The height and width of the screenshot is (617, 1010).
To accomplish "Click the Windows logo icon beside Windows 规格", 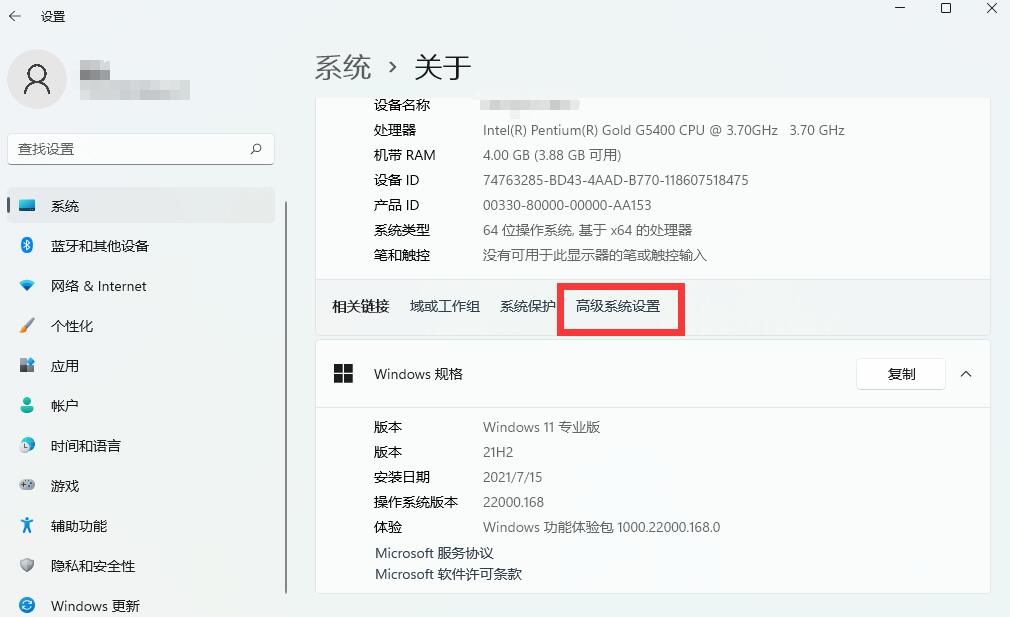I will (x=343, y=374).
